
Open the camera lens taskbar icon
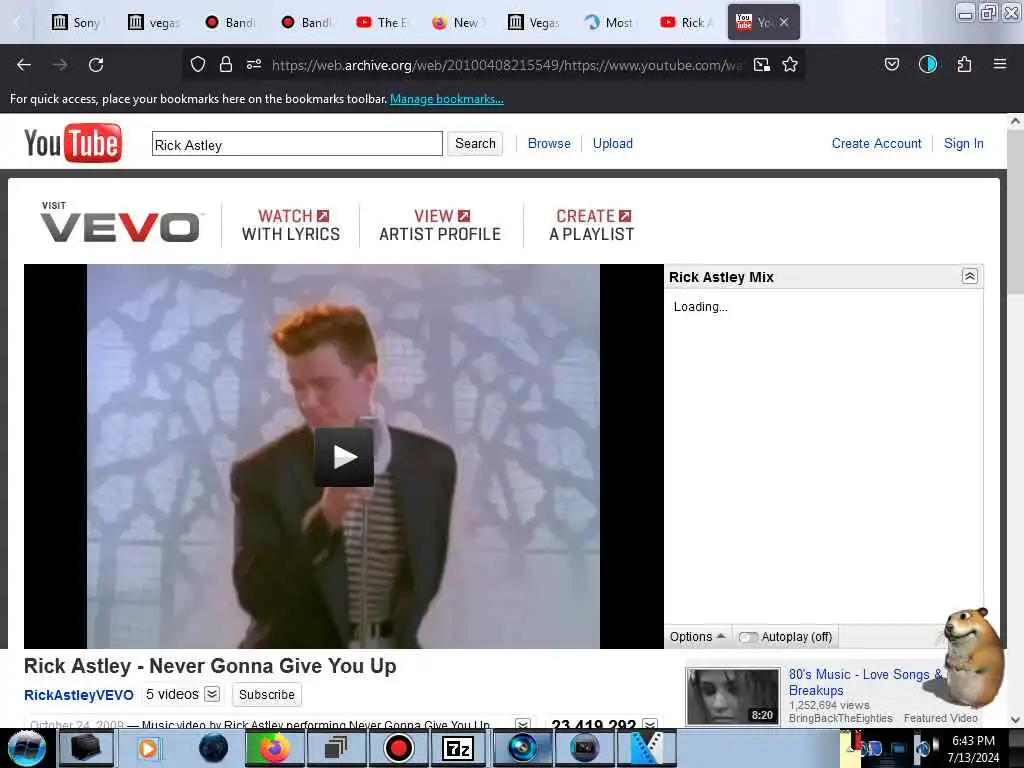pyautogui.click(x=521, y=748)
